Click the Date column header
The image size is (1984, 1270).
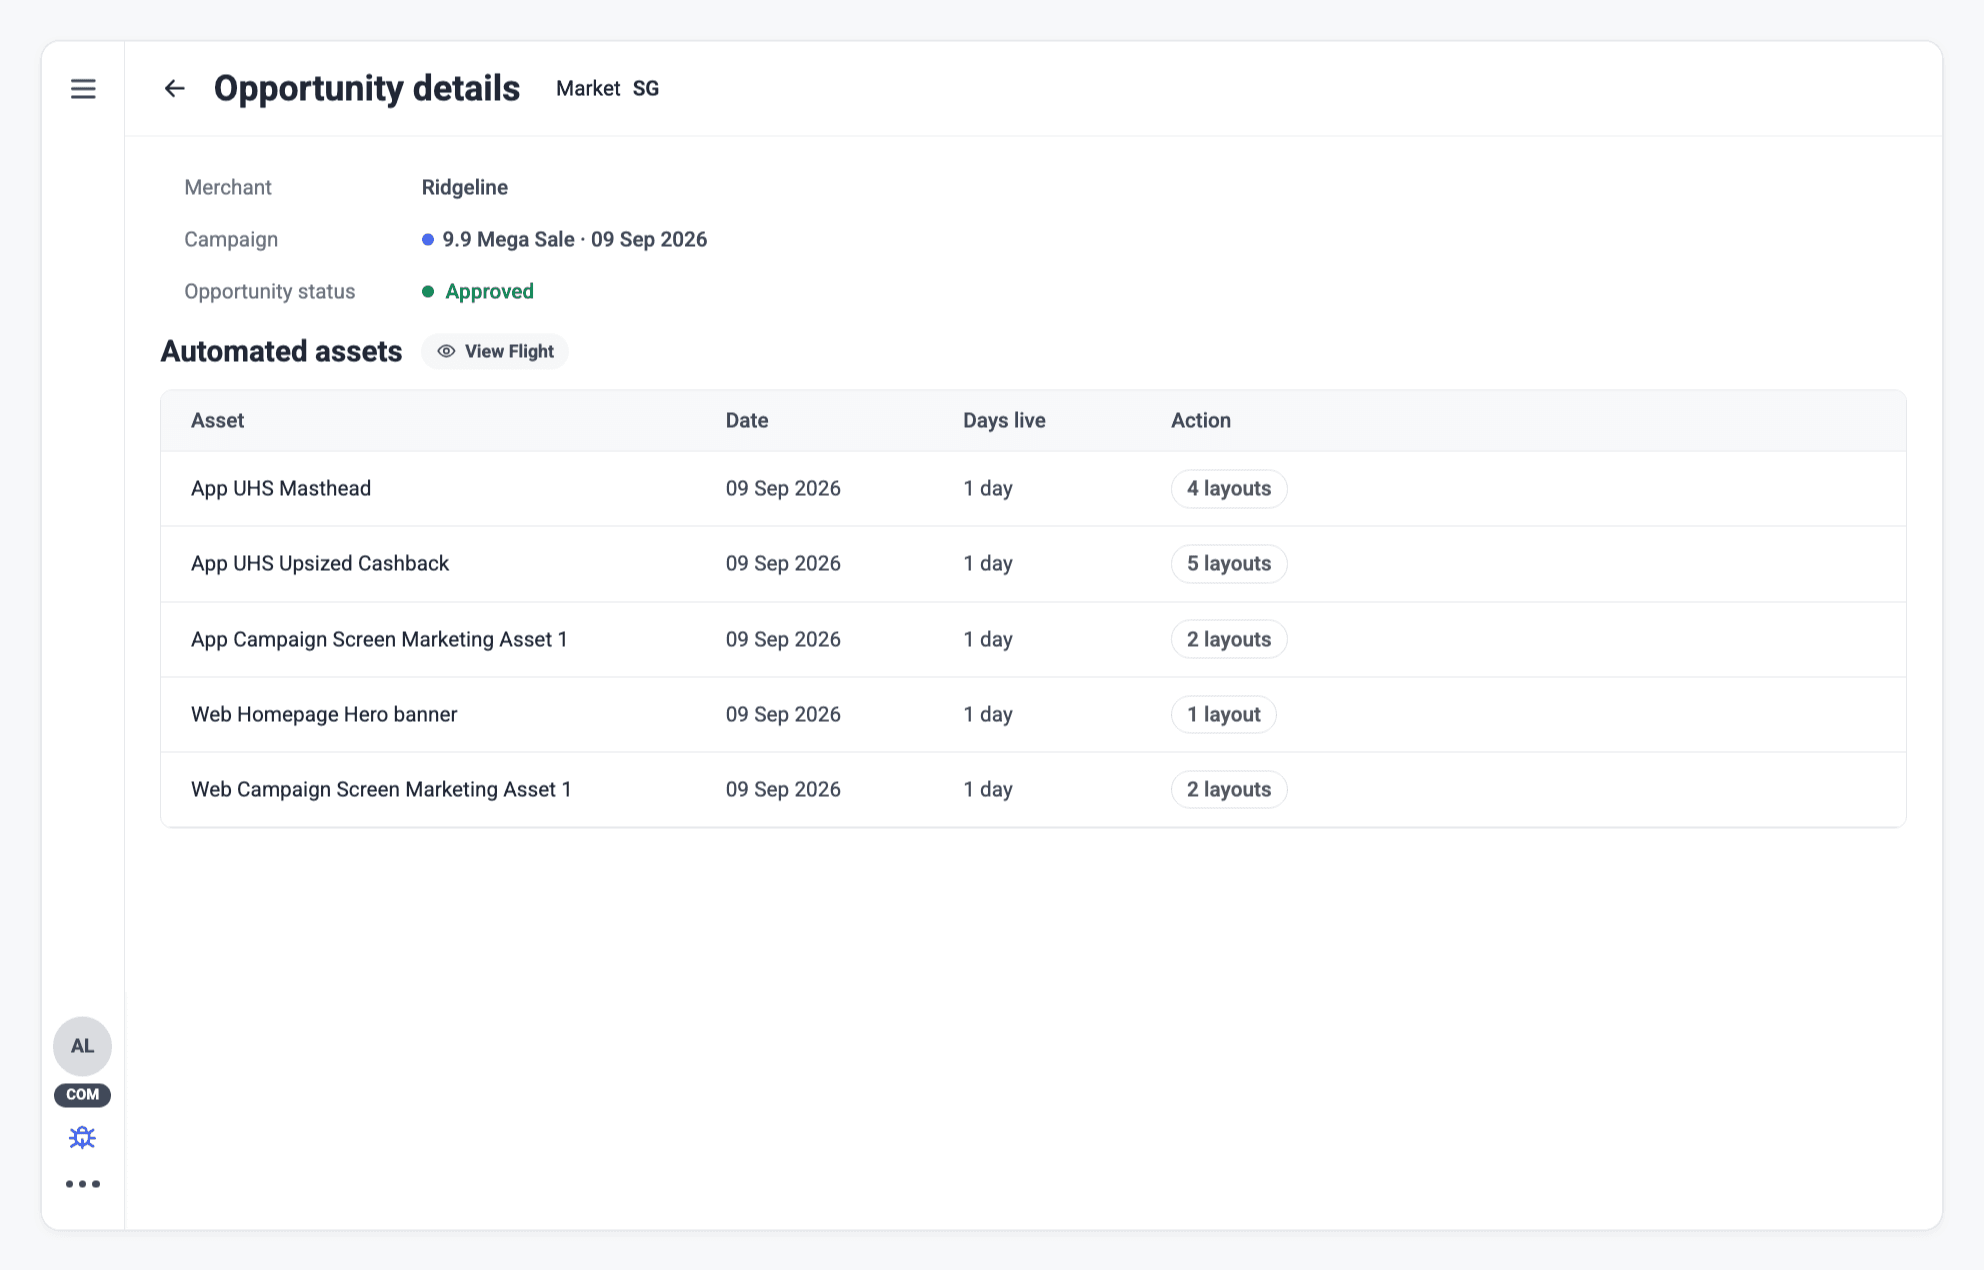[747, 421]
